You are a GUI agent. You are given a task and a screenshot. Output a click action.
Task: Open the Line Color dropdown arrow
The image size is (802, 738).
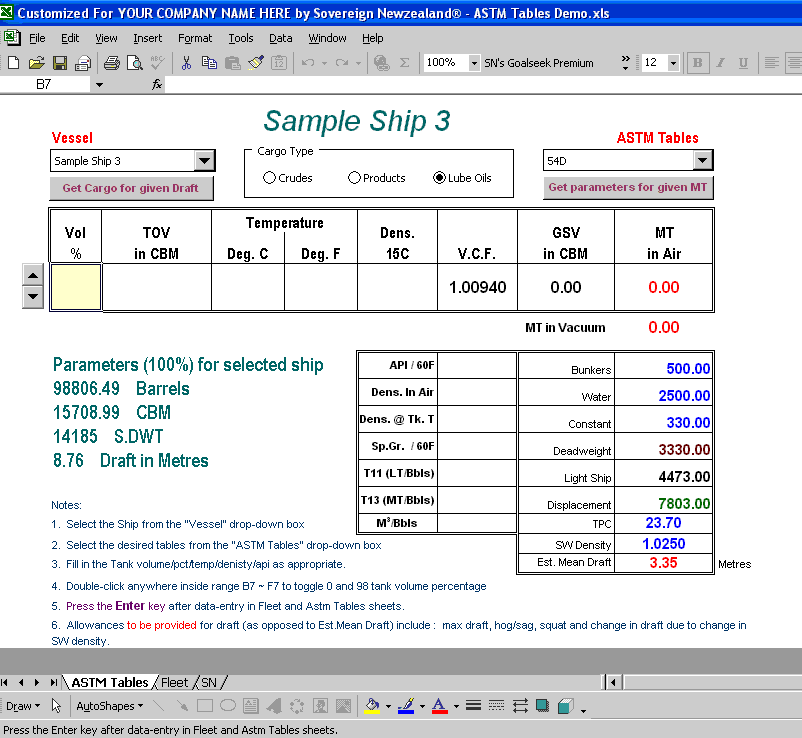tap(422, 706)
